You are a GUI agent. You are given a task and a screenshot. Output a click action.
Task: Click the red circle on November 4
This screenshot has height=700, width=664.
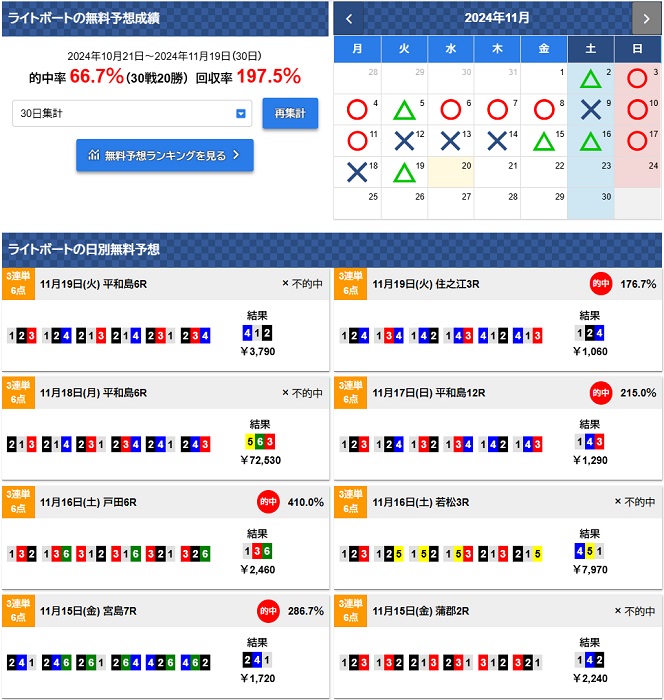355,110
